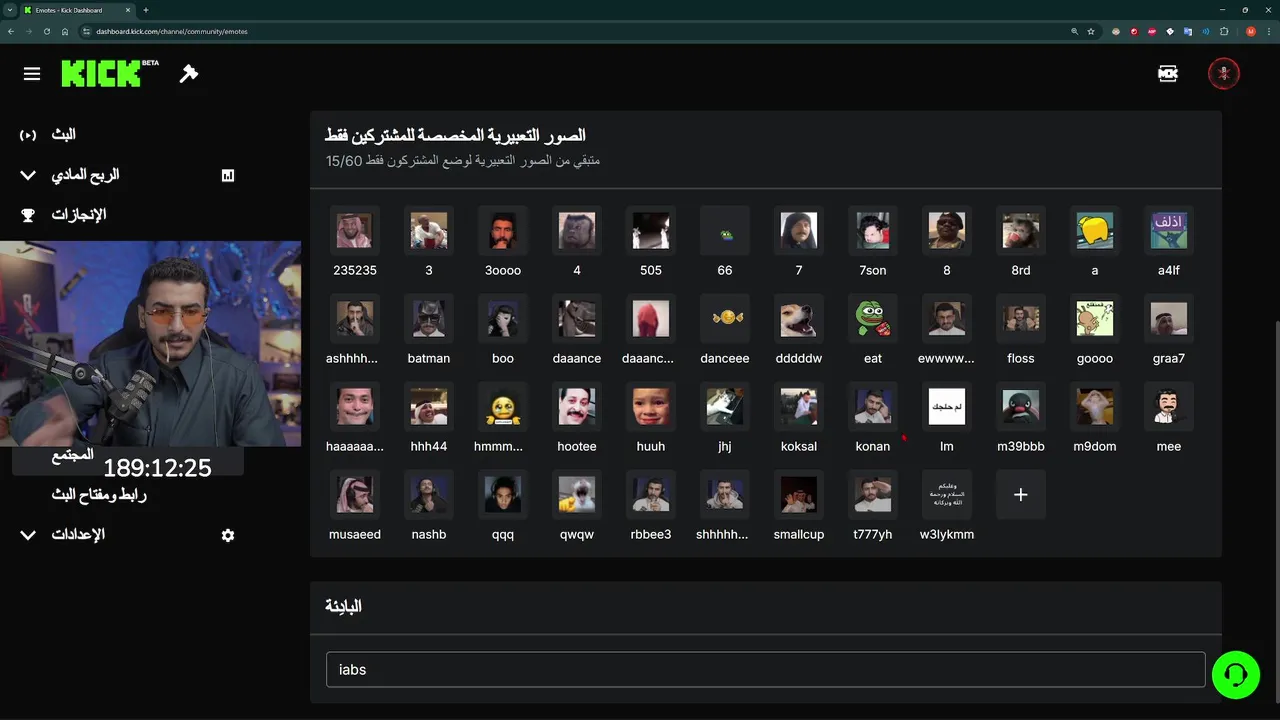This screenshot has width=1280, height=720.
Task: Open the hamburger menu
Action: pos(32,74)
